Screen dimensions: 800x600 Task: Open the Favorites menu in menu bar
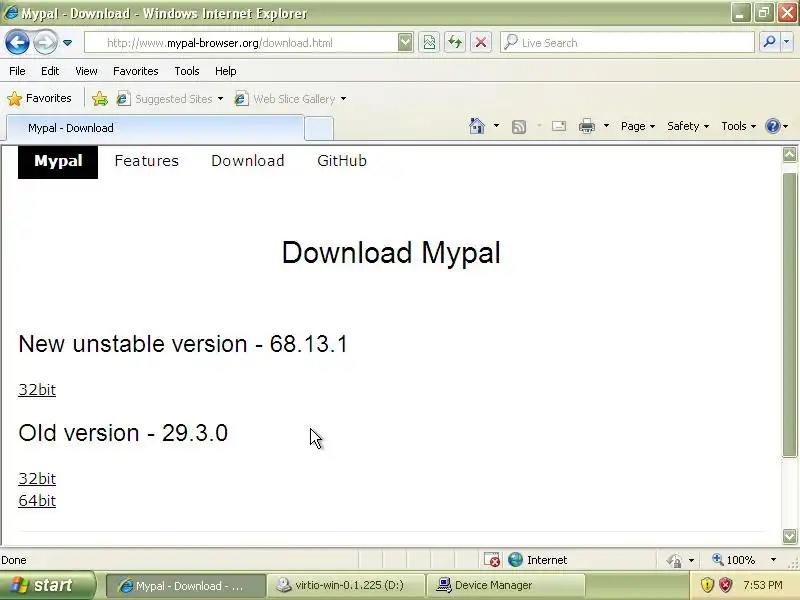(136, 71)
